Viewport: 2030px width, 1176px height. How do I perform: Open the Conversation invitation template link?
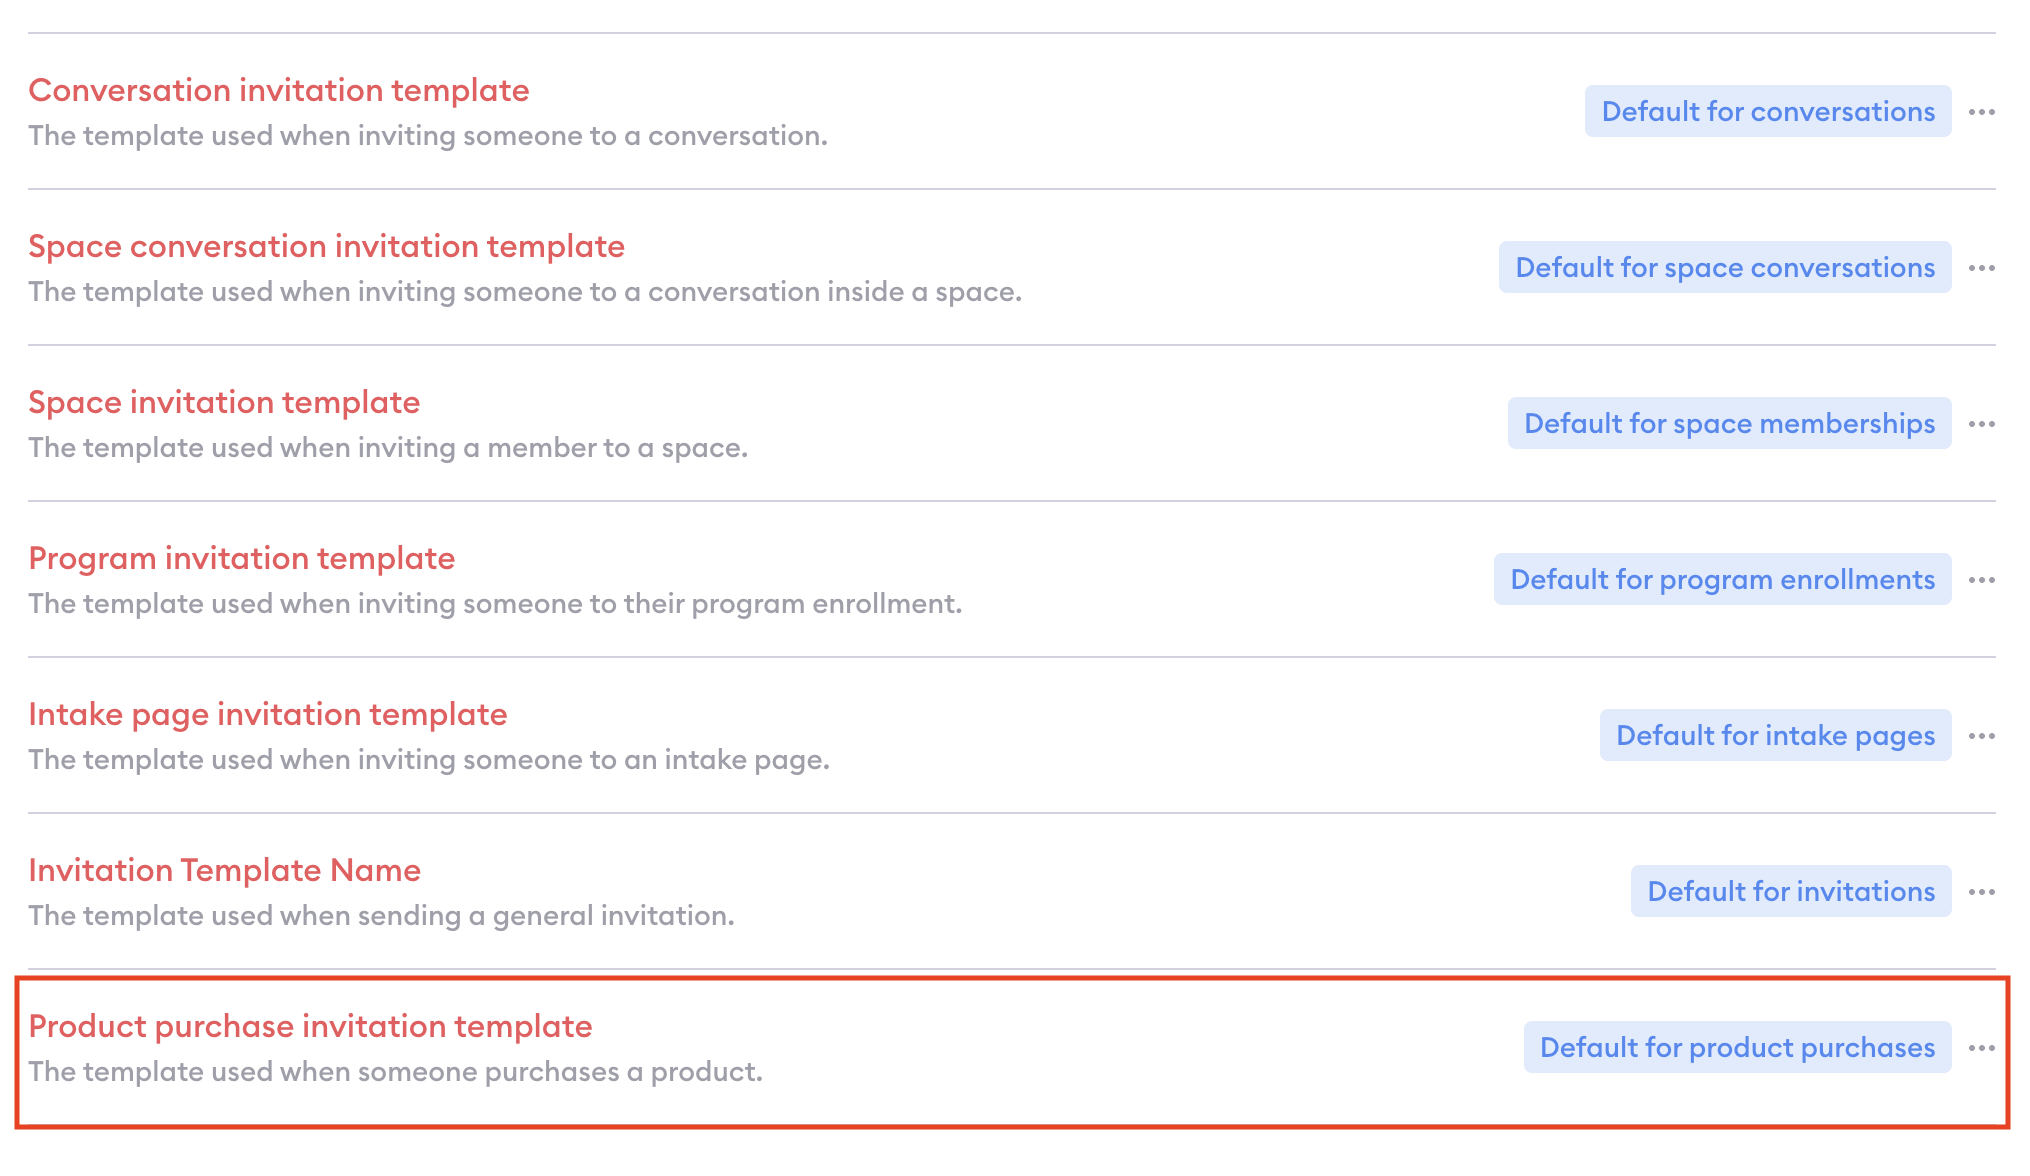pyautogui.click(x=279, y=90)
